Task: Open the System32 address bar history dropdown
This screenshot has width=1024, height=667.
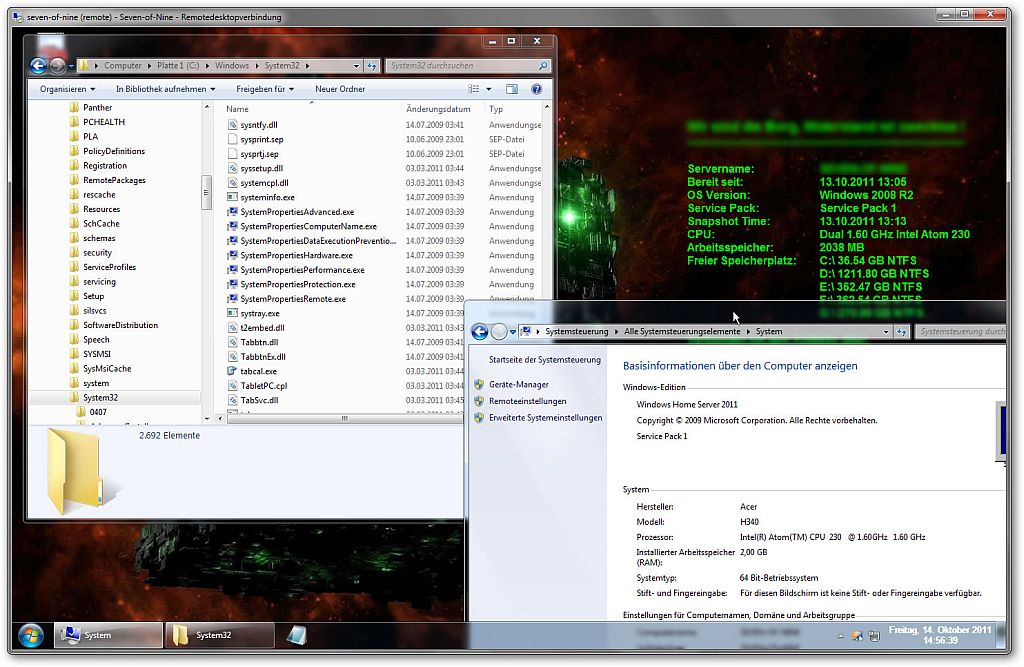Action: tap(356, 65)
